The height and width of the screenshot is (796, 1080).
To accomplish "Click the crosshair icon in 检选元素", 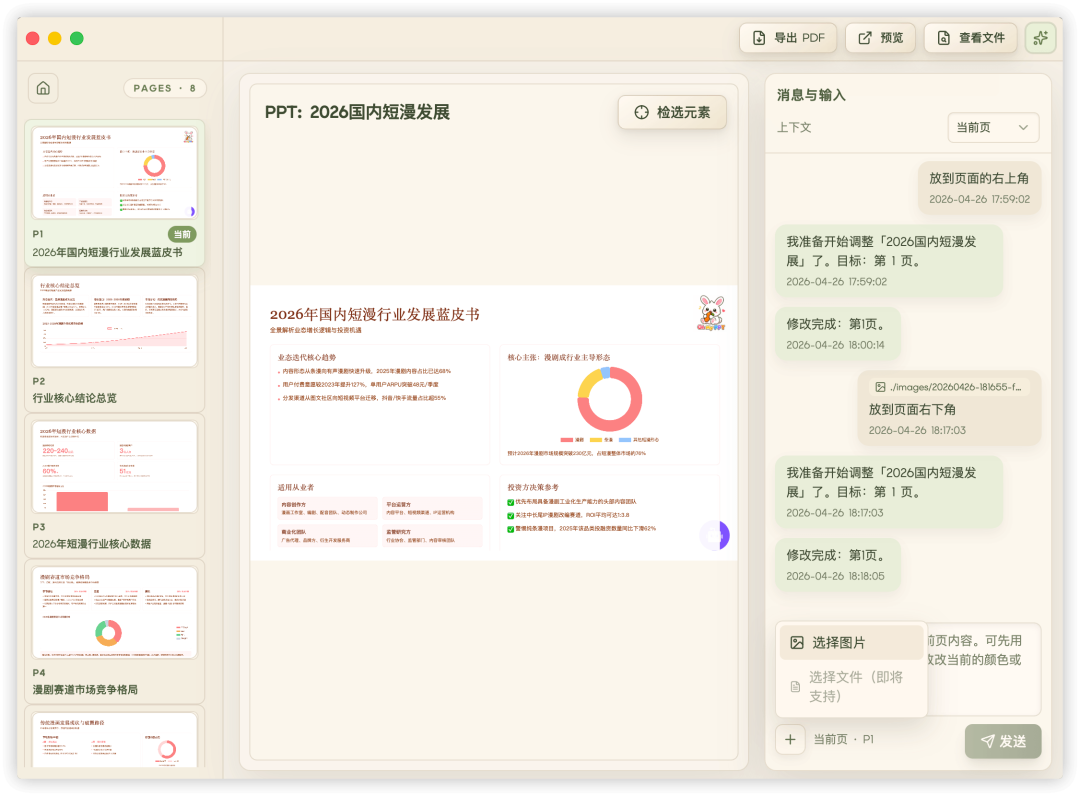I will point(641,112).
